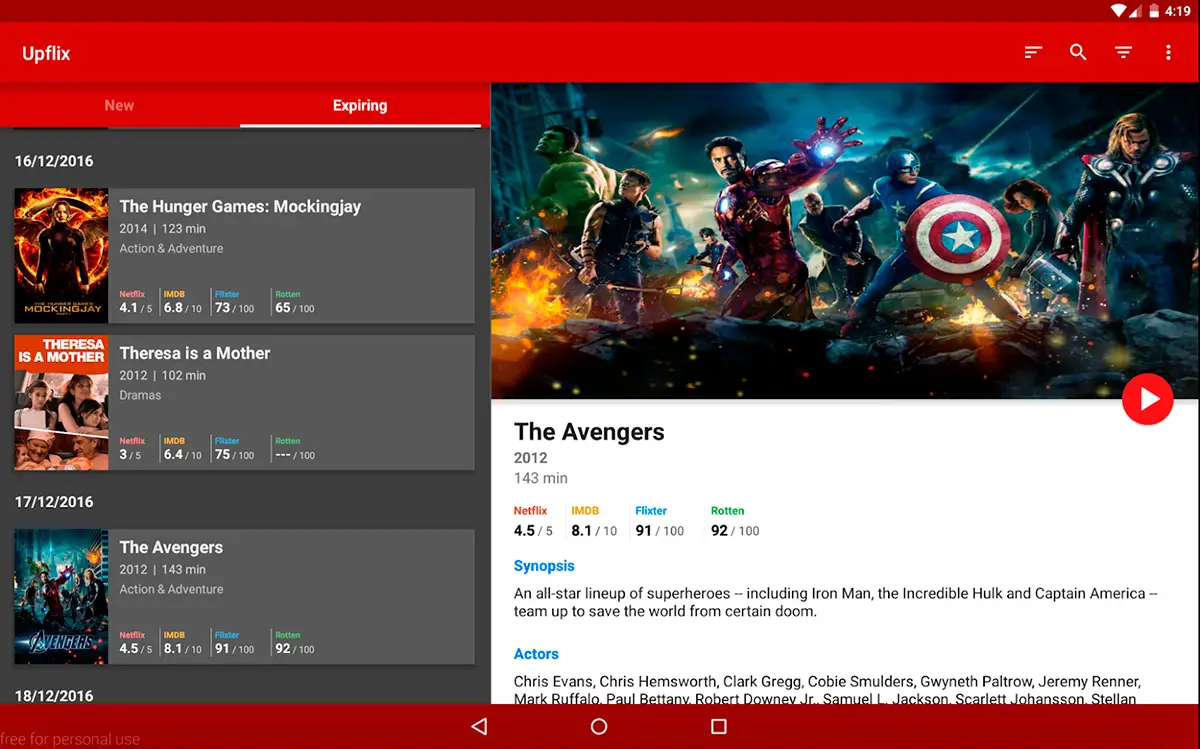The width and height of the screenshot is (1200, 749).
Task: Click Mockingjay's IMDB 6.8 rating
Action: coord(183,302)
